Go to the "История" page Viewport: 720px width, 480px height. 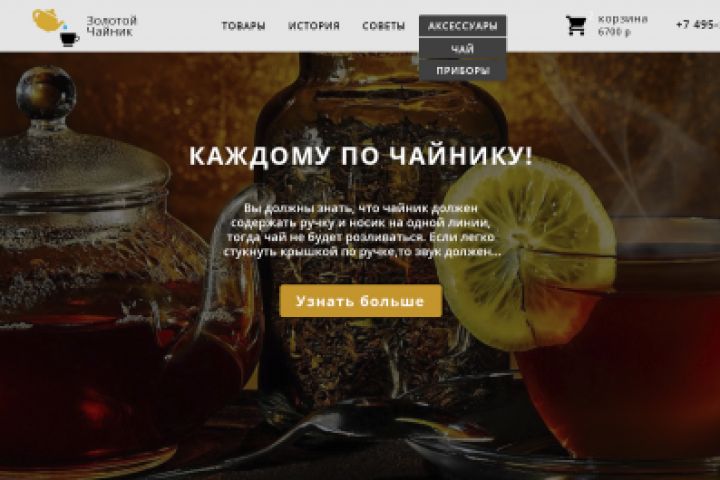(x=314, y=26)
